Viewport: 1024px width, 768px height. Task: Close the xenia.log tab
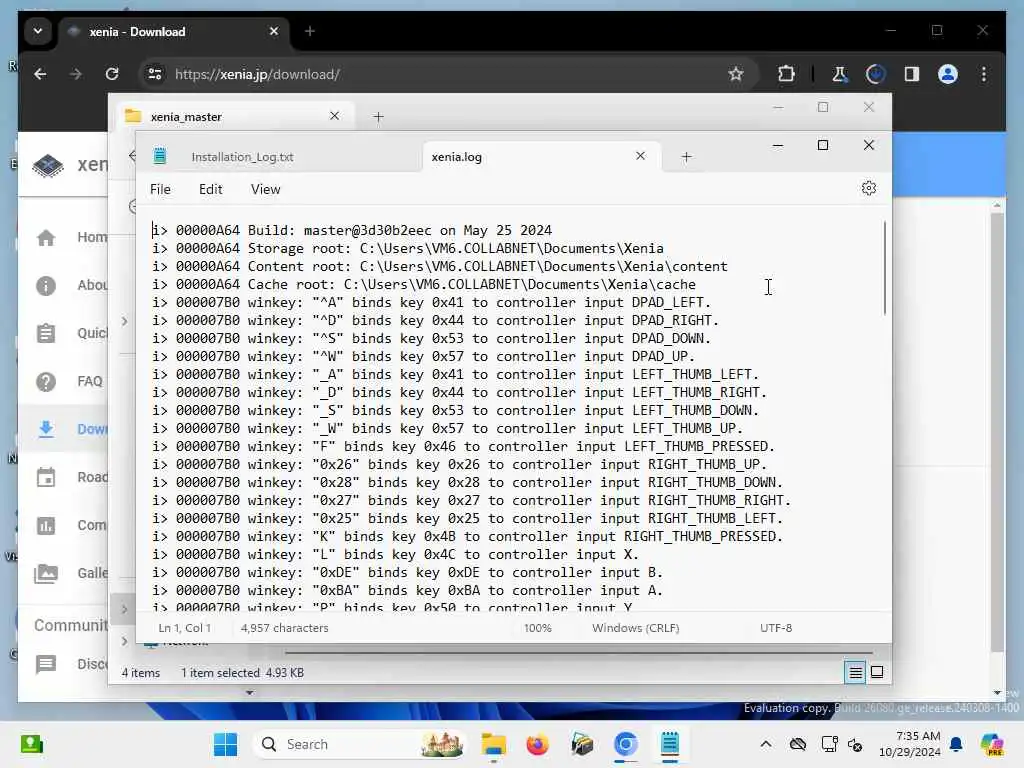[640, 156]
